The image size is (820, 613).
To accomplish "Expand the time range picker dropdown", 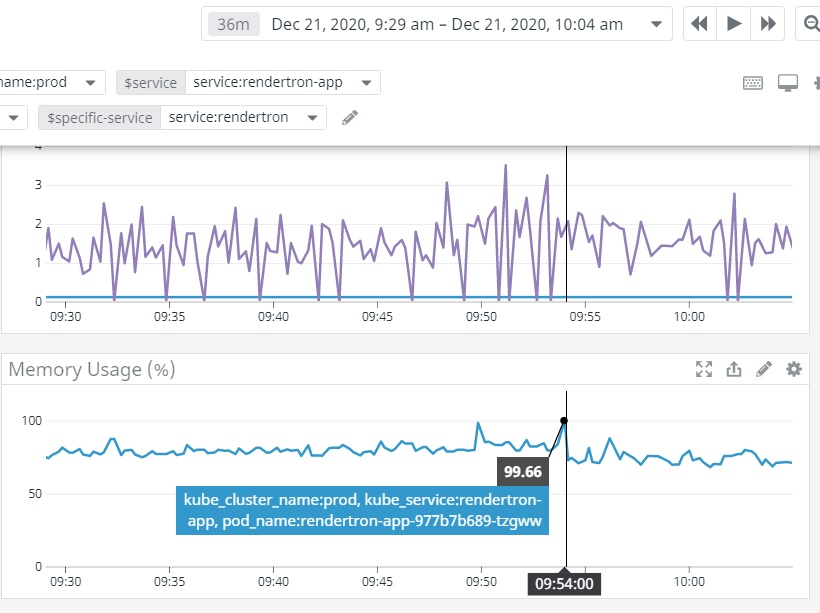I will pyautogui.click(x=655, y=24).
